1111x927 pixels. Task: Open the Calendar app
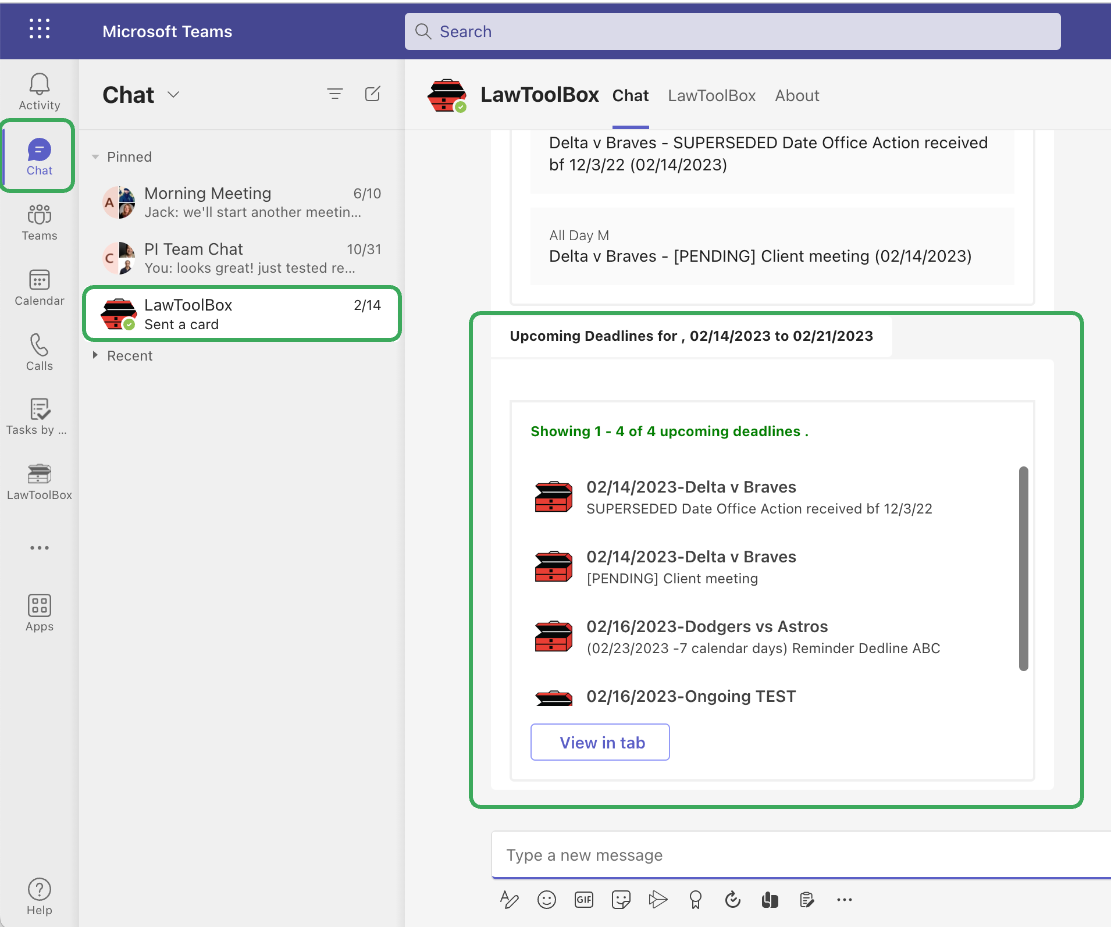[39, 288]
